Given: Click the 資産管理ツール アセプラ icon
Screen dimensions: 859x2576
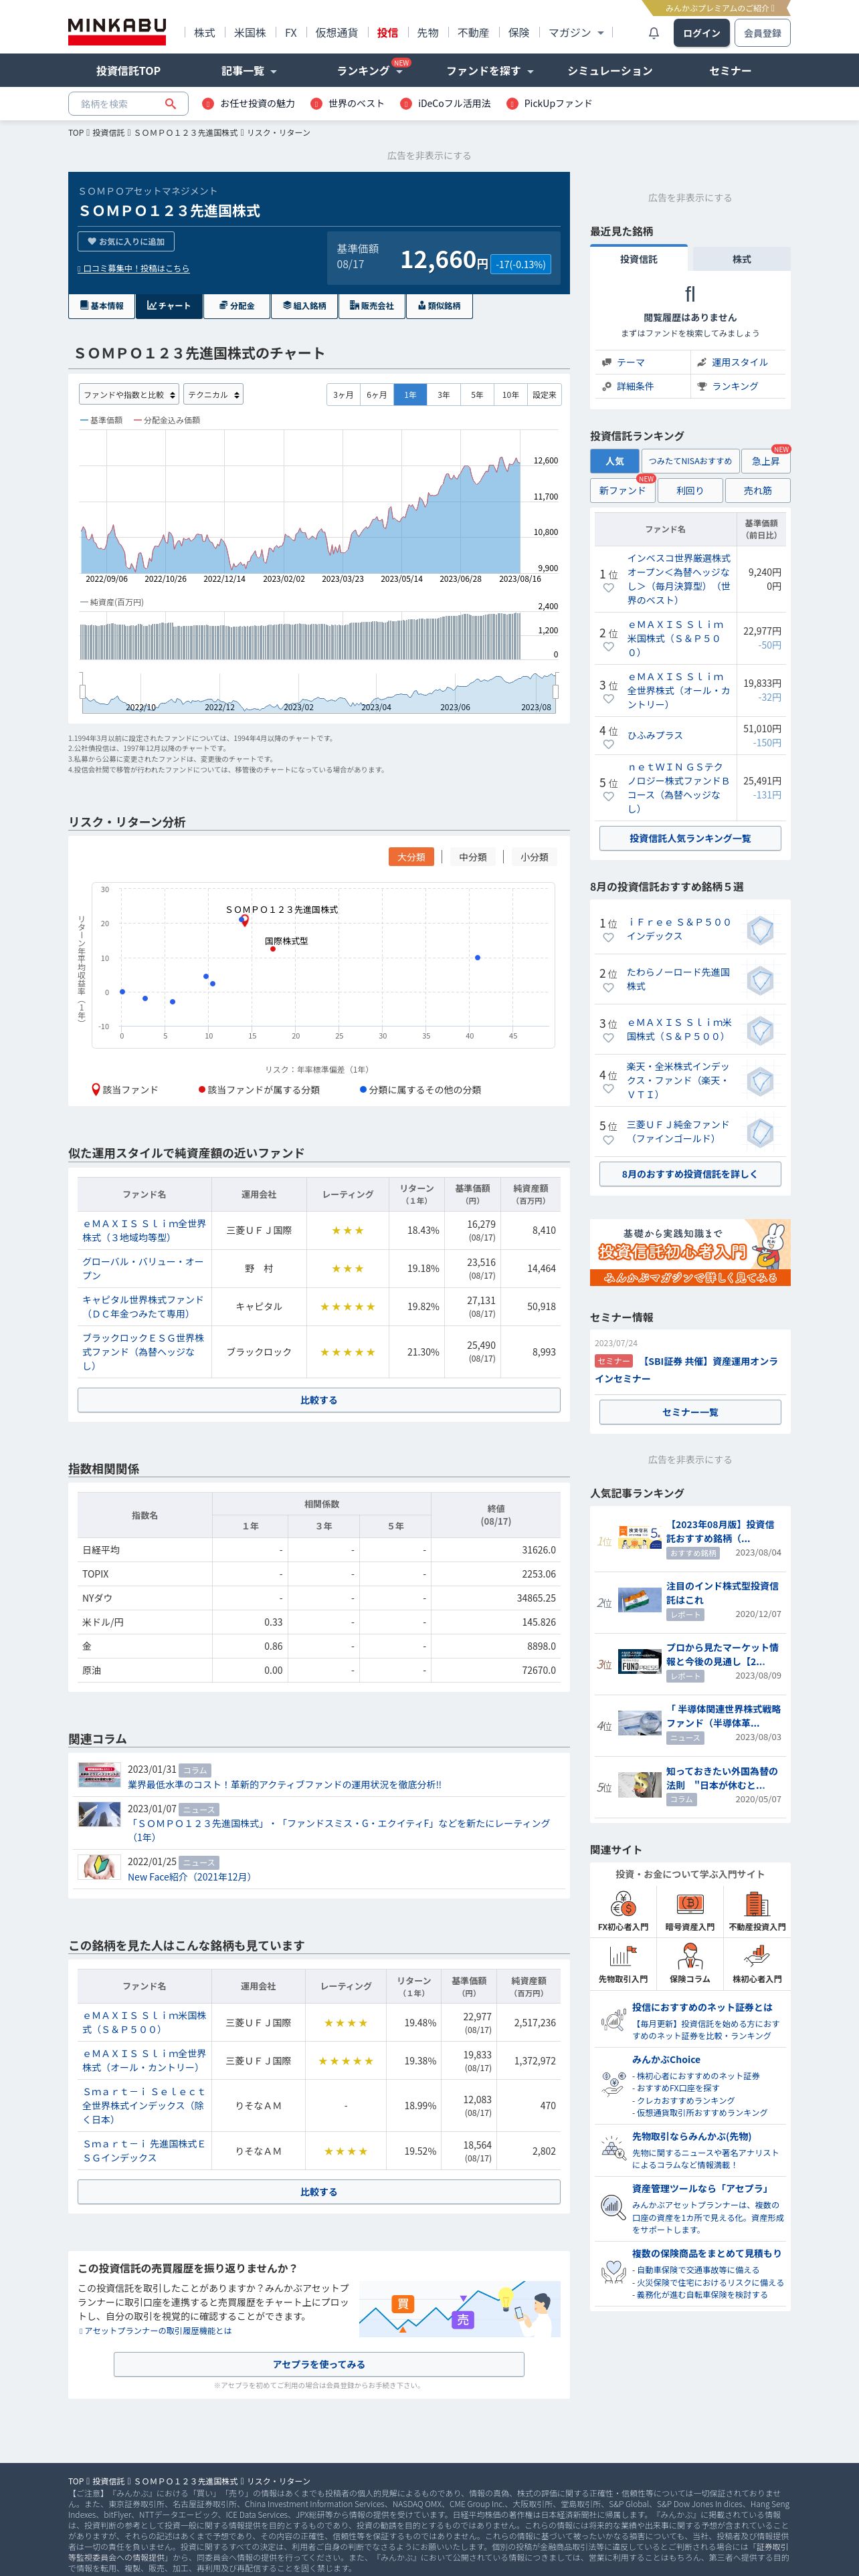Looking at the screenshot, I should click(x=612, y=2207).
